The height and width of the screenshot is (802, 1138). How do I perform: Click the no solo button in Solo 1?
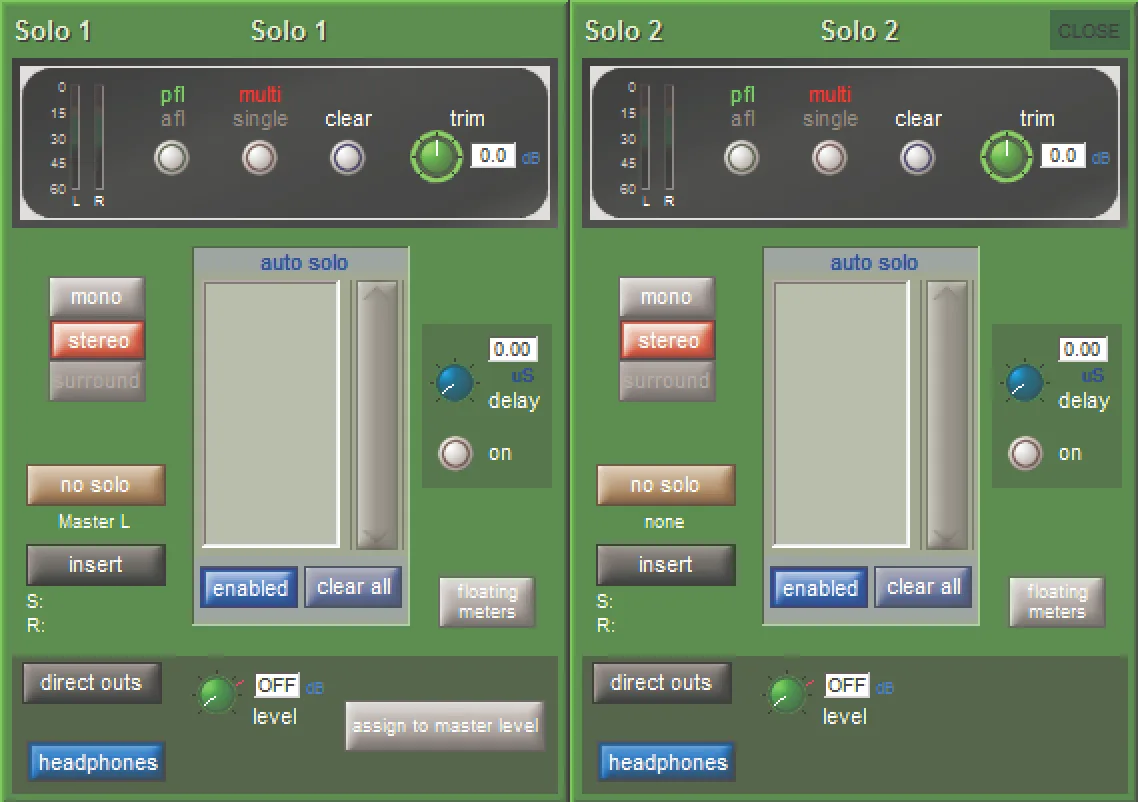click(96, 485)
